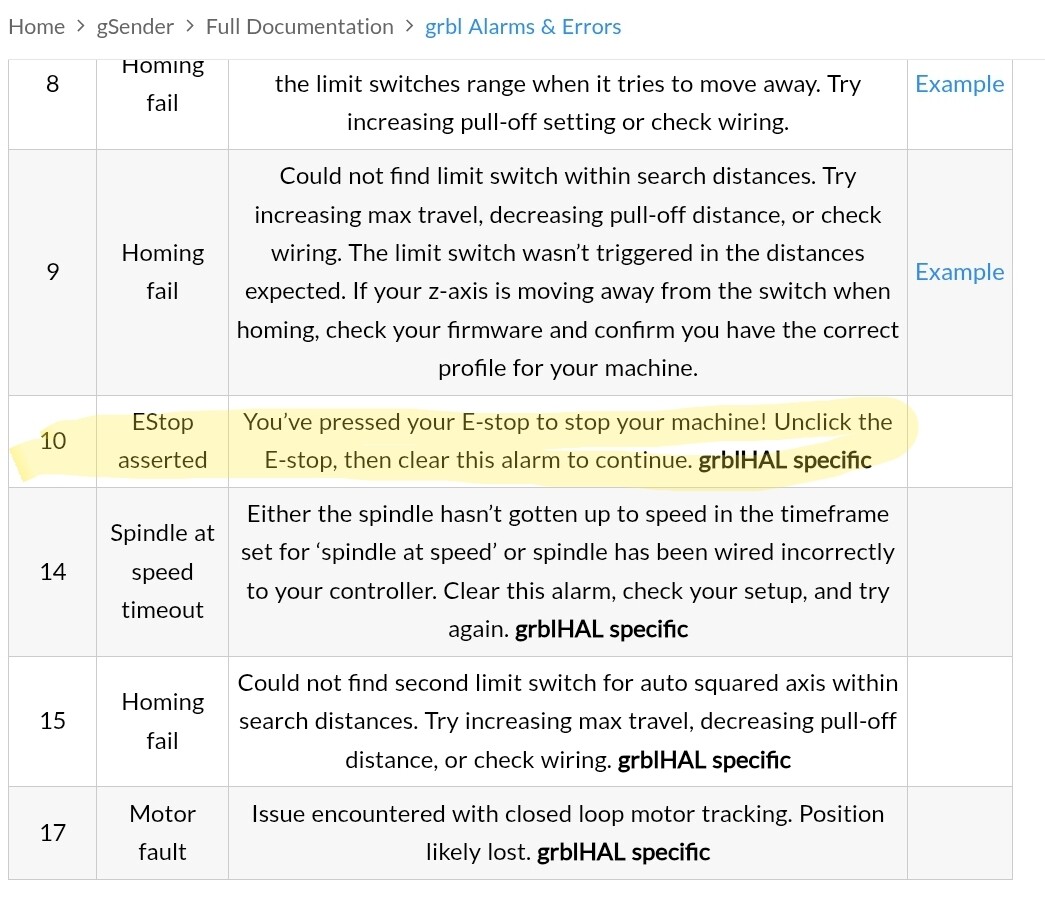Screen dimensions: 1045x901
Task: Click the chevron after Full Documentation
Action: click(x=409, y=27)
